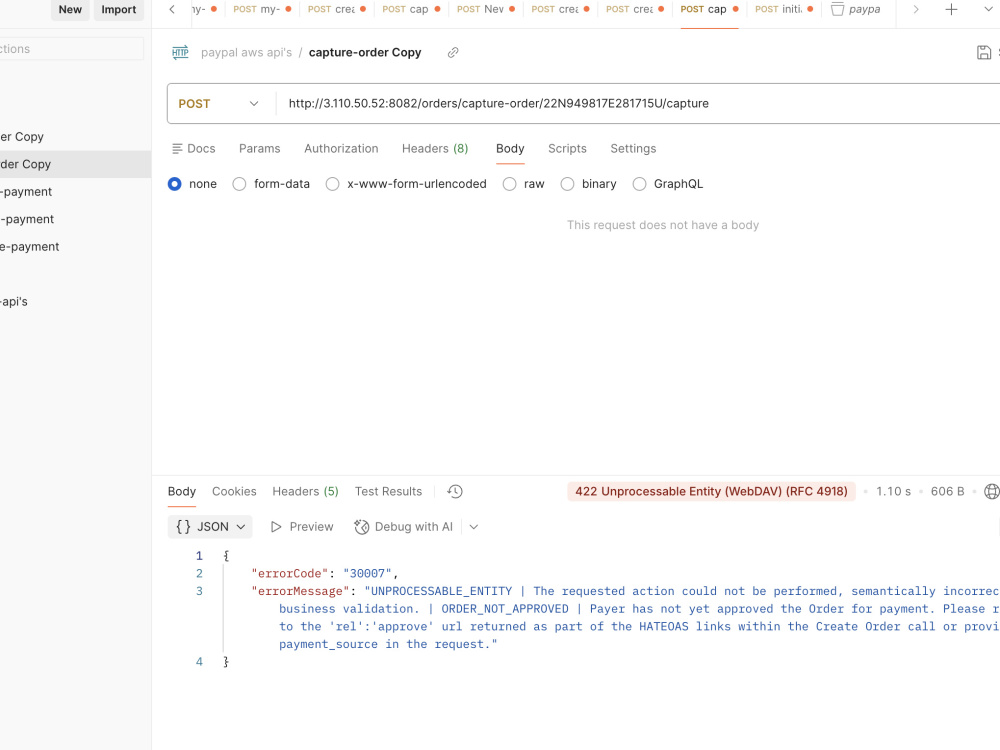This screenshot has height=750, width=1000.
Task: Click the request URL input field
Action: (x=638, y=103)
